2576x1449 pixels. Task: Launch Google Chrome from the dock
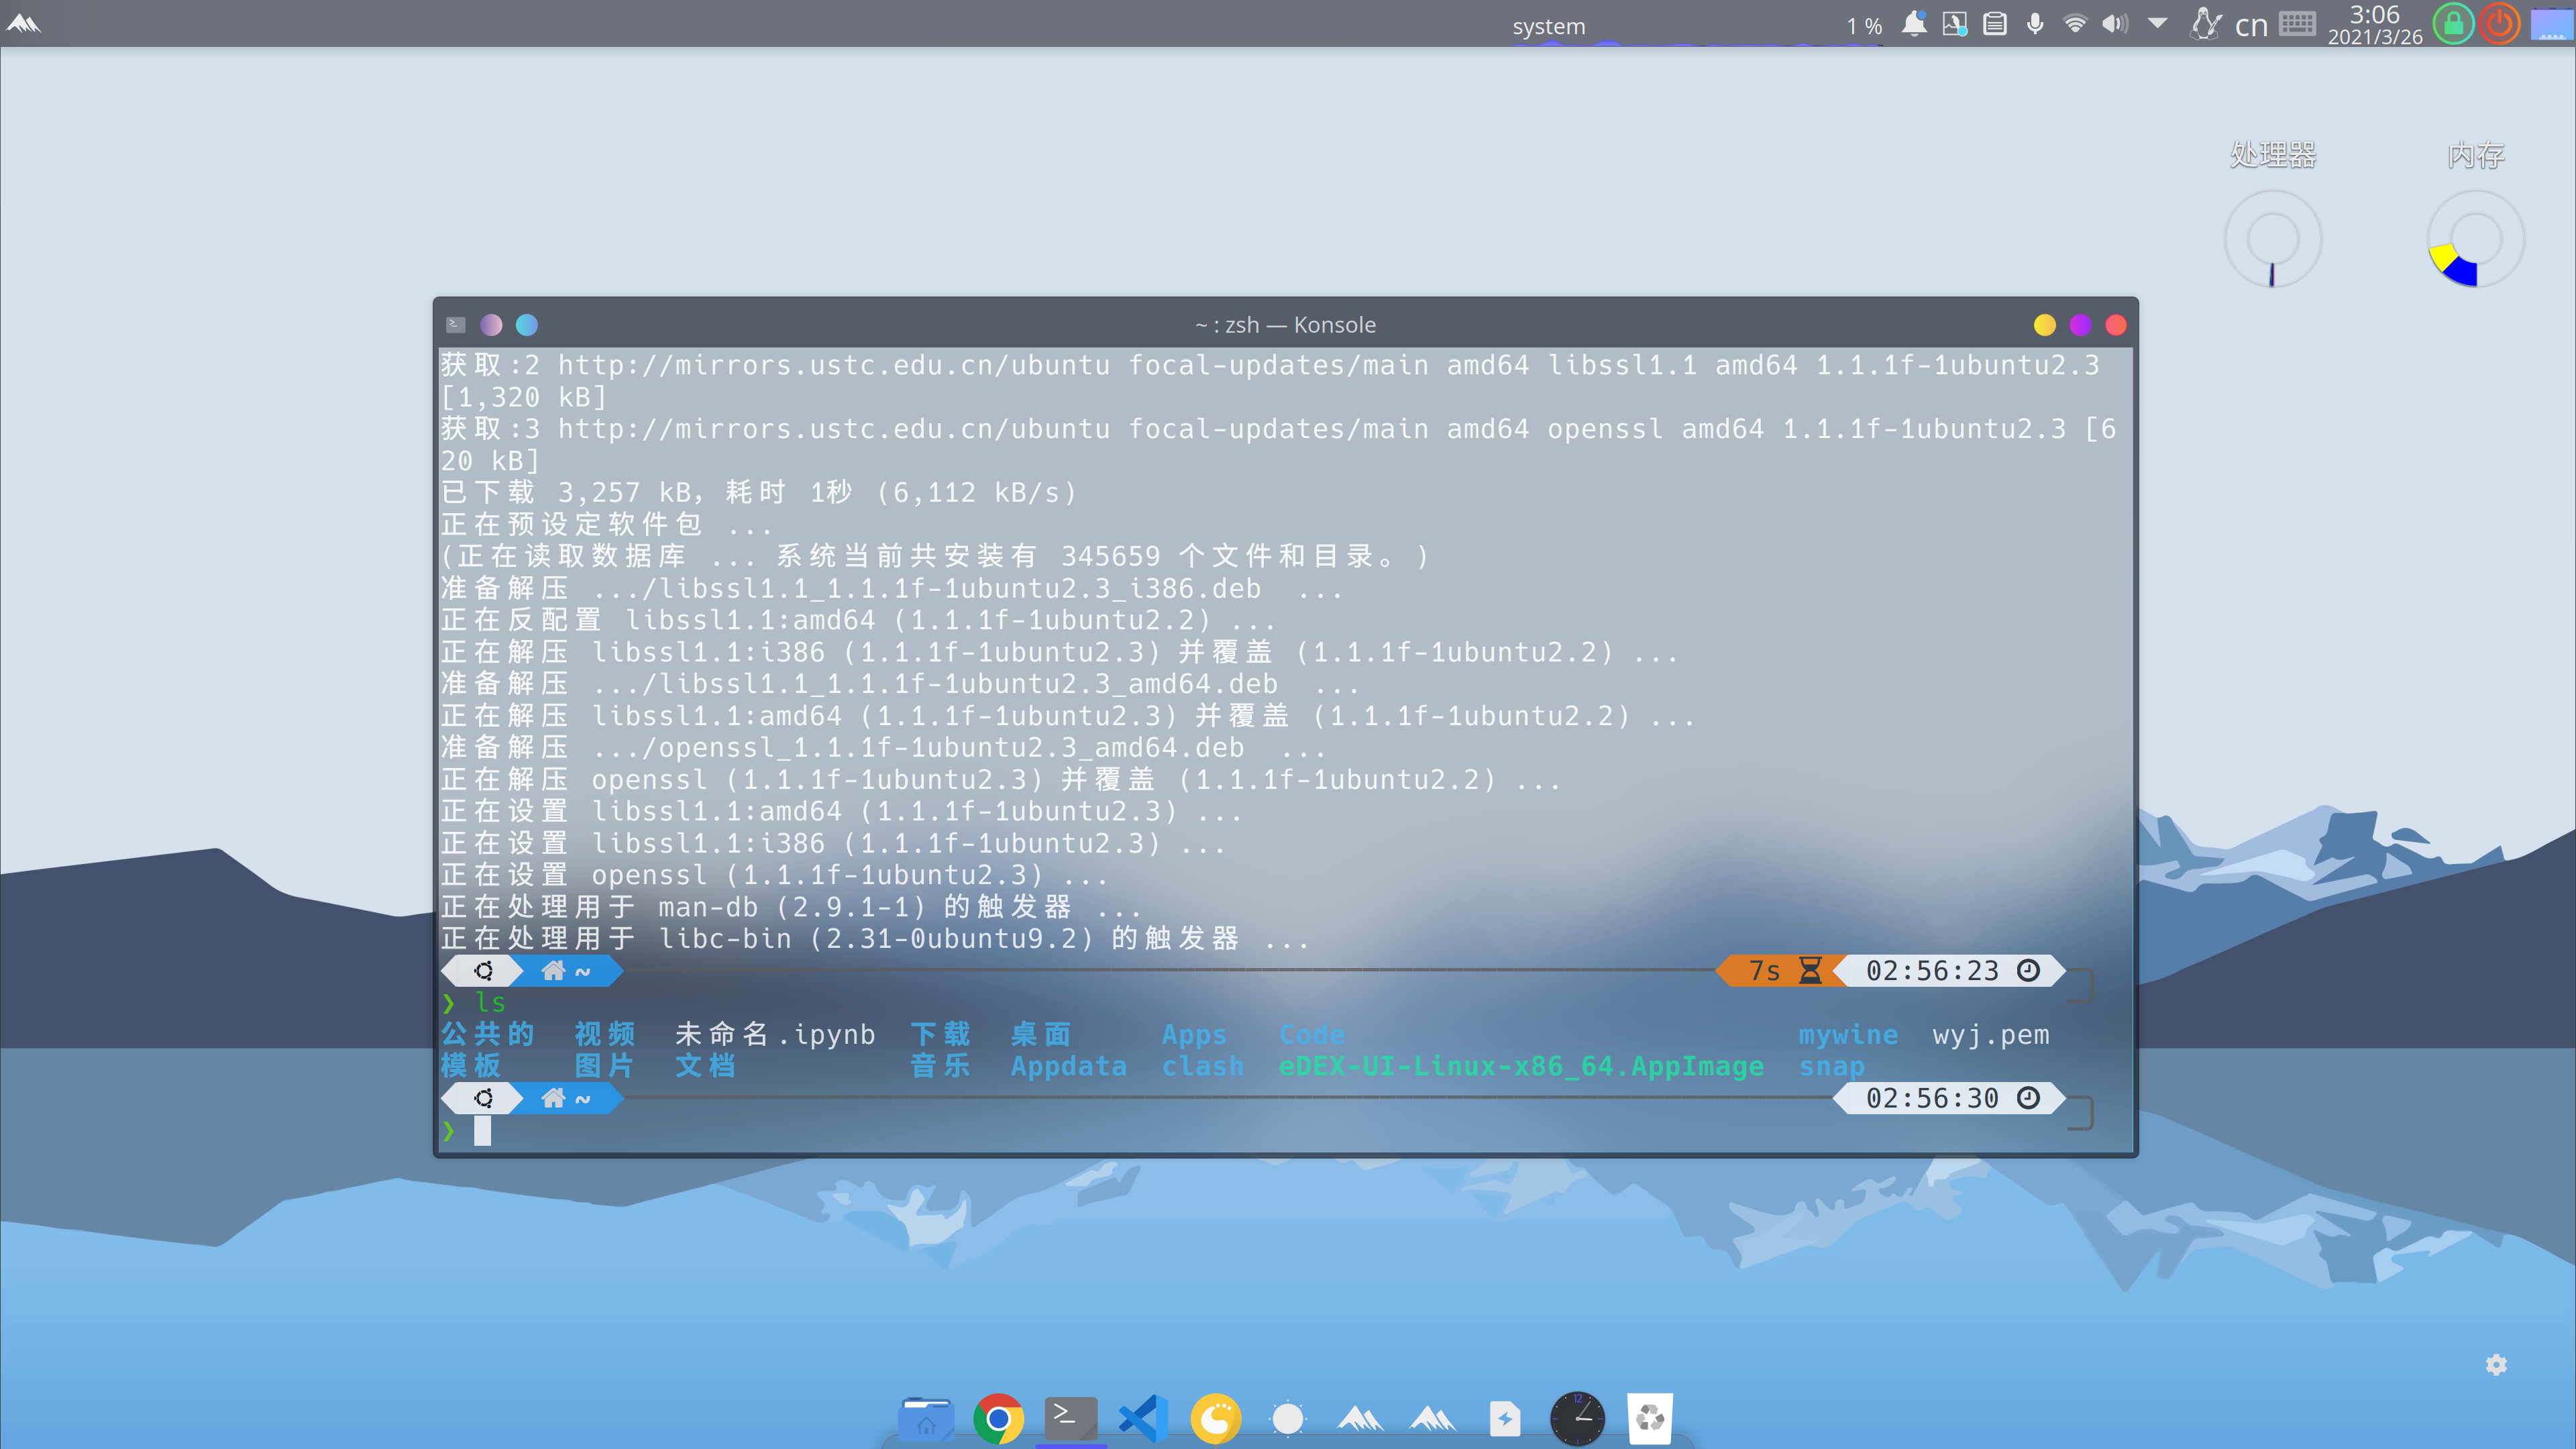tap(999, 1418)
